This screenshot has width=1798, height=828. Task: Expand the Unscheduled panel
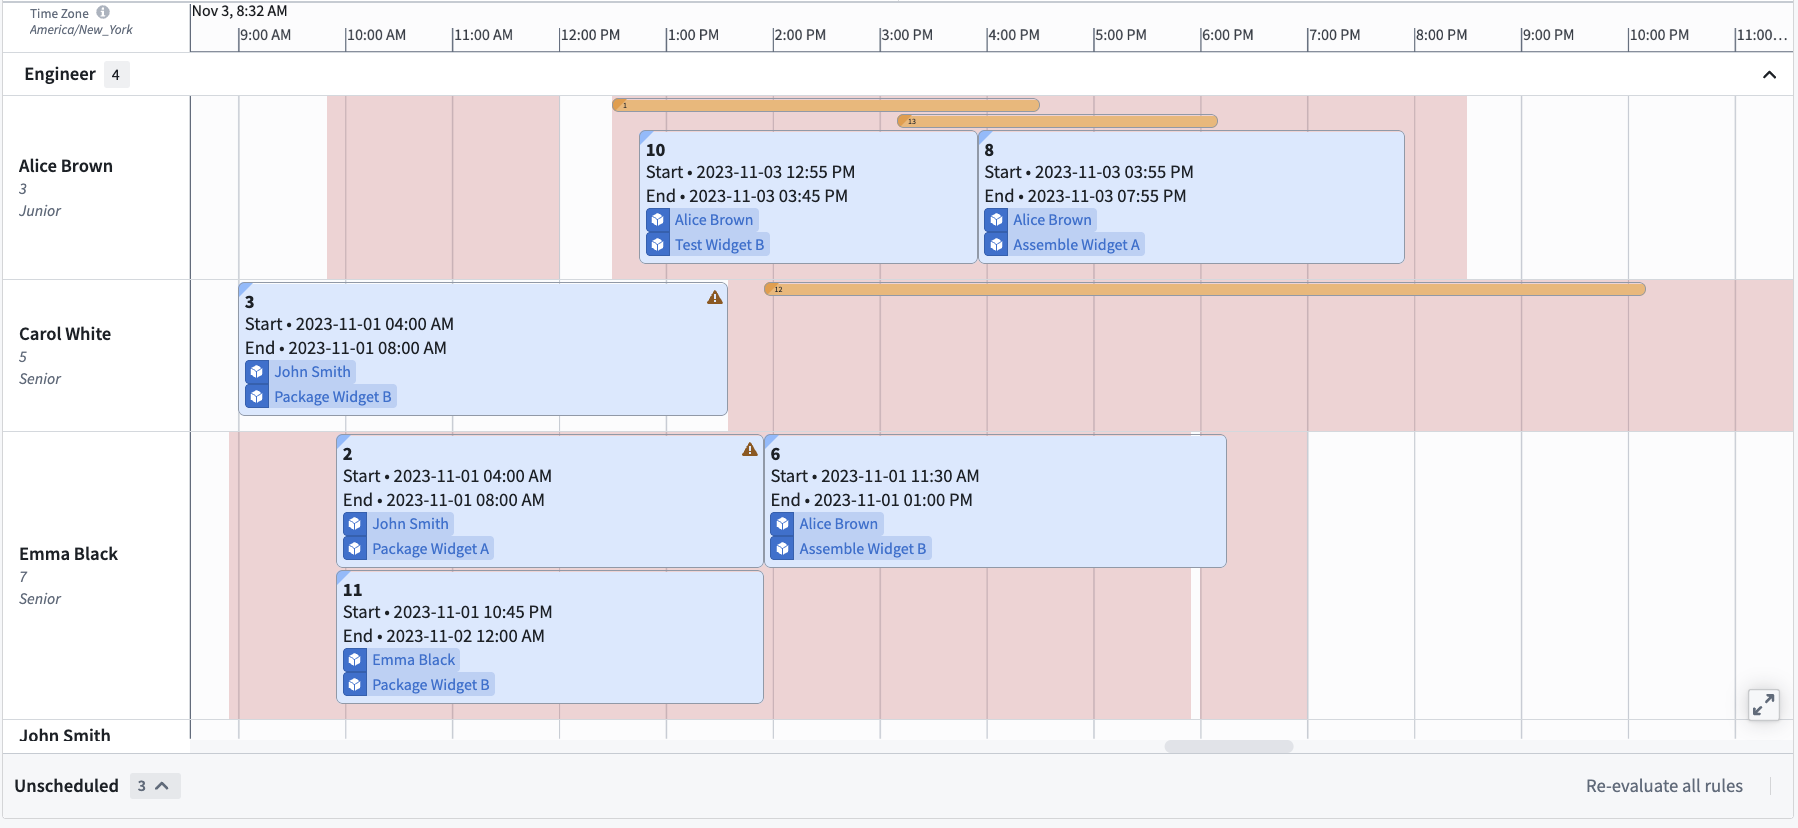pyautogui.click(x=155, y=786)
